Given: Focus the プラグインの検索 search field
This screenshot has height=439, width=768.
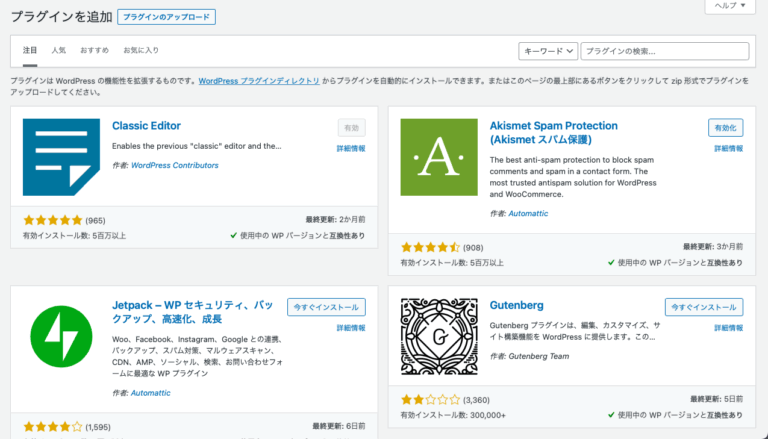Looking at the screenshot, I should pos(664,51).
